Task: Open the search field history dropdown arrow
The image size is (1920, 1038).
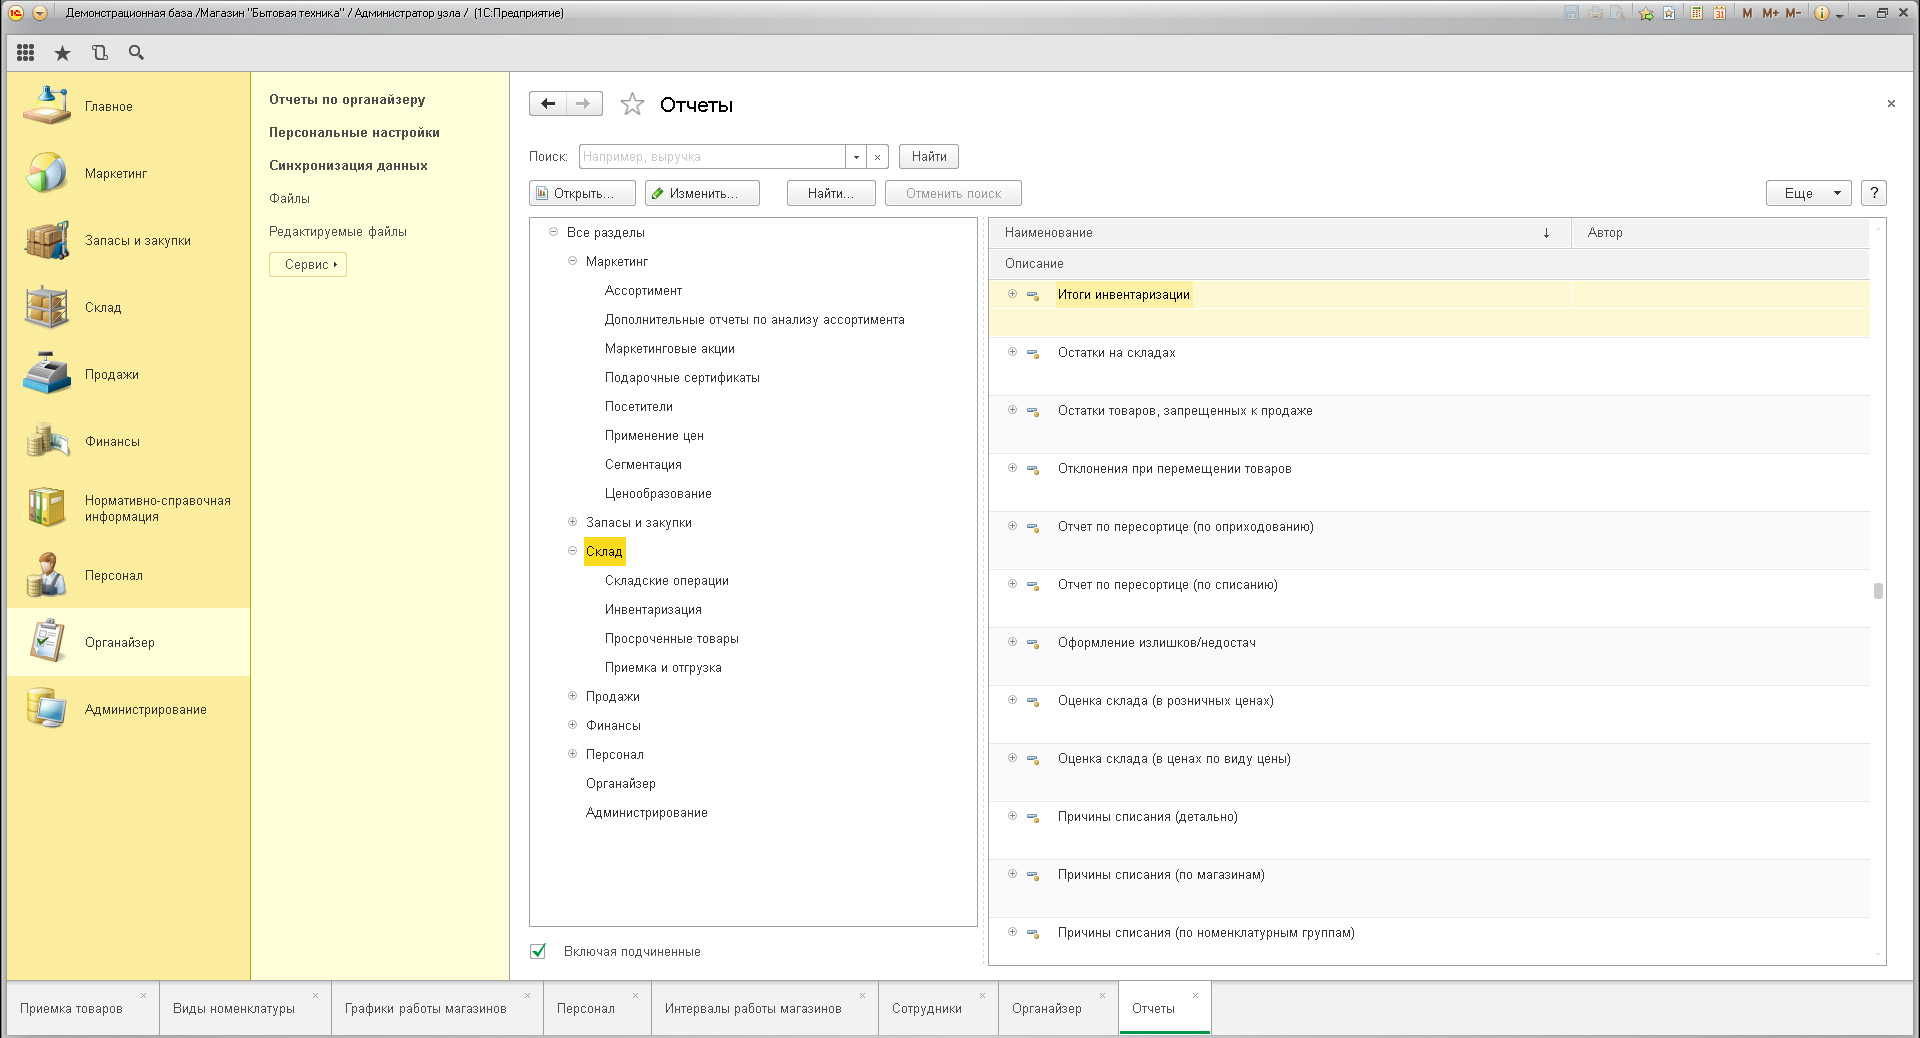Action: click(856, 157)
